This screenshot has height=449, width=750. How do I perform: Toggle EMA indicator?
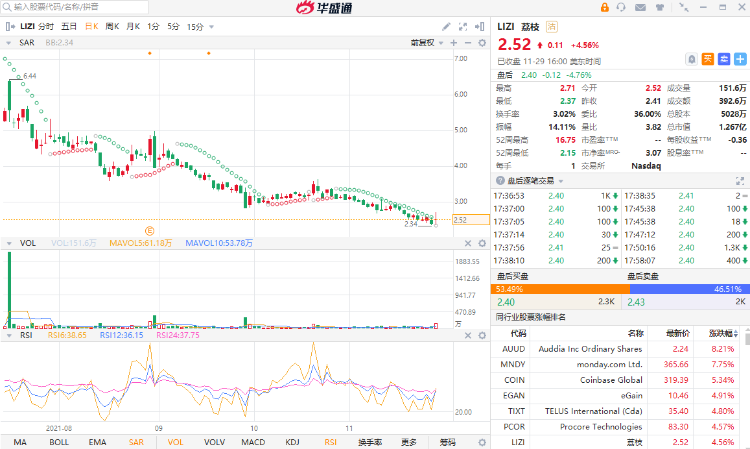[x=97, y=442]
